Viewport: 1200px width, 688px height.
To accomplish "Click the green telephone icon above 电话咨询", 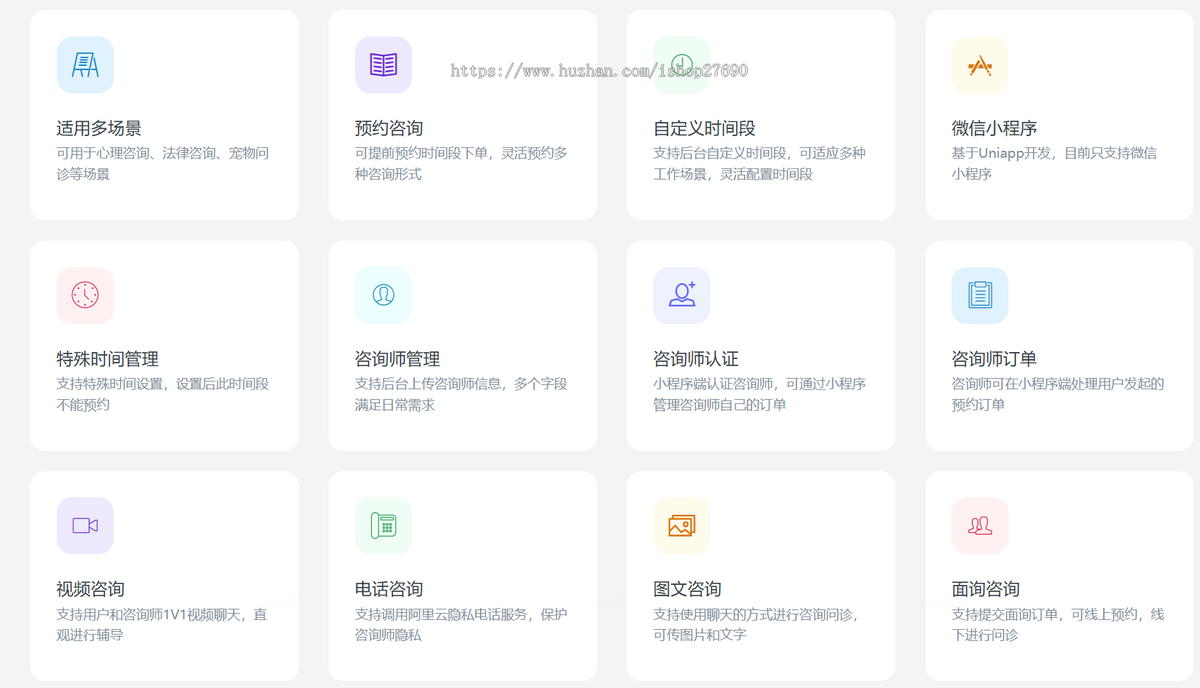I will (x=383, y=525).
